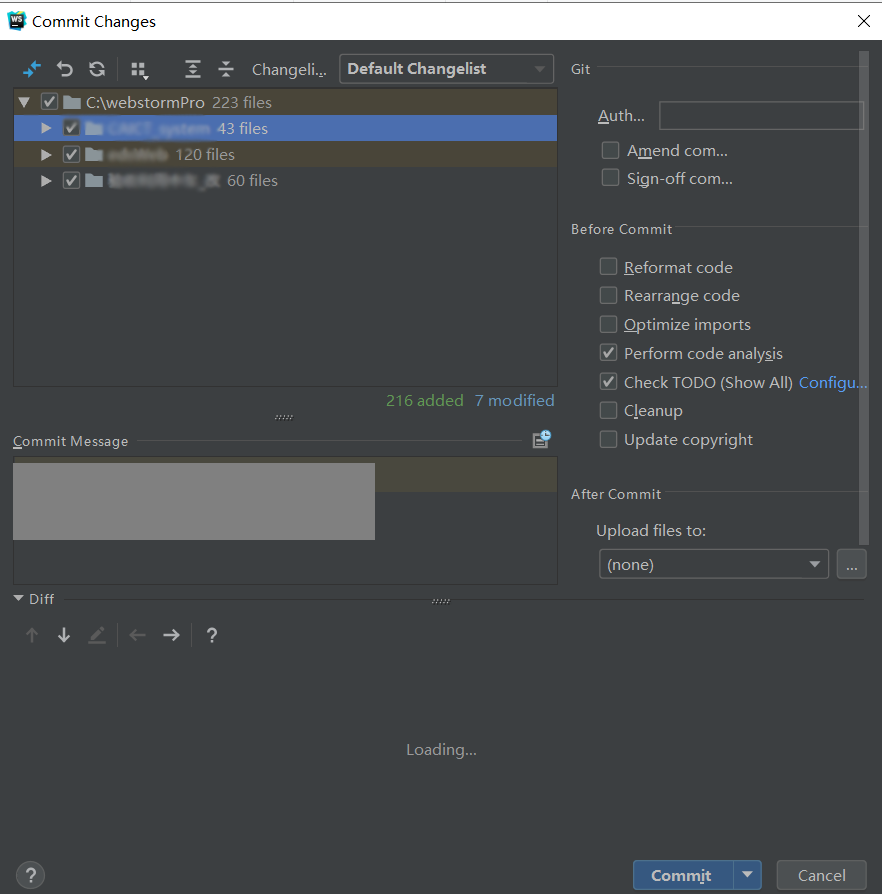Collapse the Diff section triangle
This screenshot has height=894, width=882.
tap(18, 599)
